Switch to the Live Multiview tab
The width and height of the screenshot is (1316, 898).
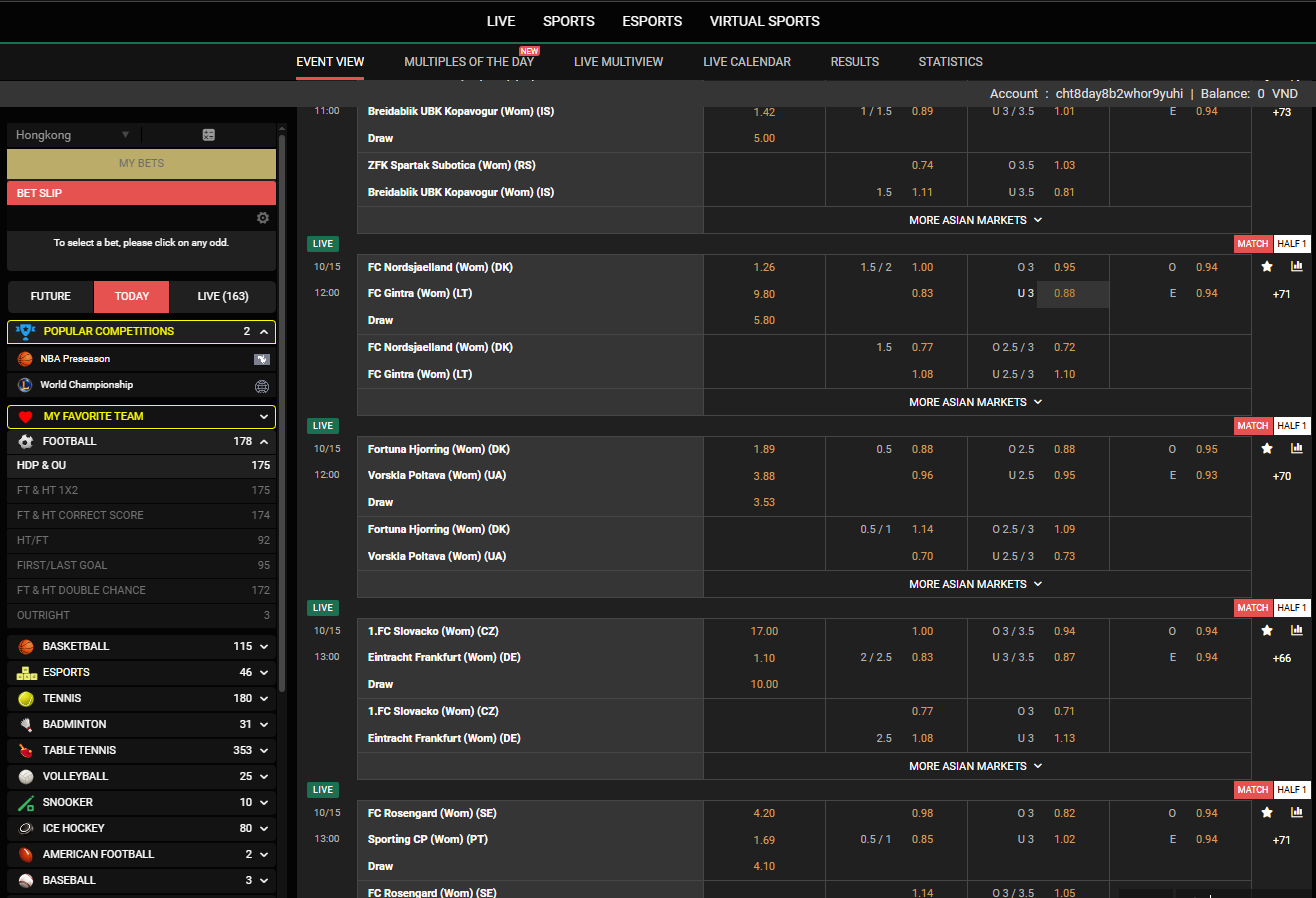pyautogui.click(x=618, y=62)
